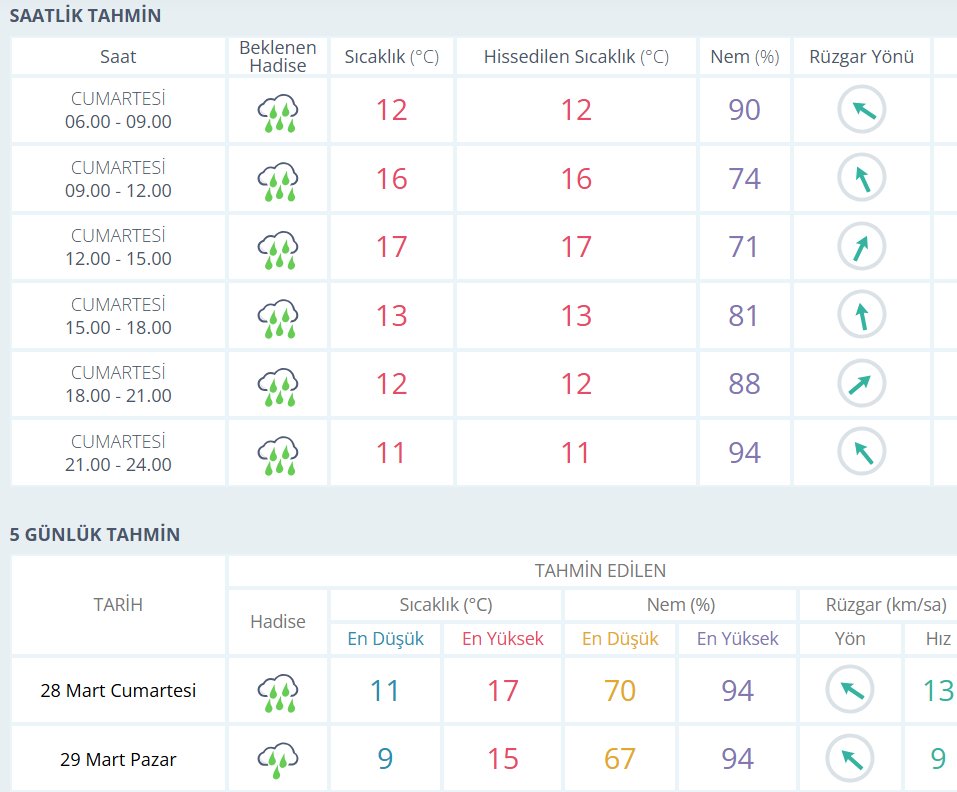Screen dimensions: 957x792
Task: Click the 28 Mart Cumartesi date cell
Action: pos(118,691)
